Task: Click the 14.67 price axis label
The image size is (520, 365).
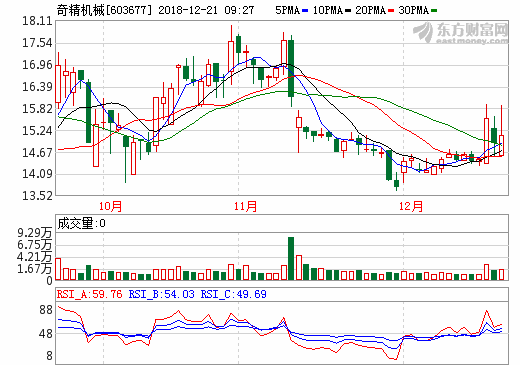Action: click(x=37, y=152)
